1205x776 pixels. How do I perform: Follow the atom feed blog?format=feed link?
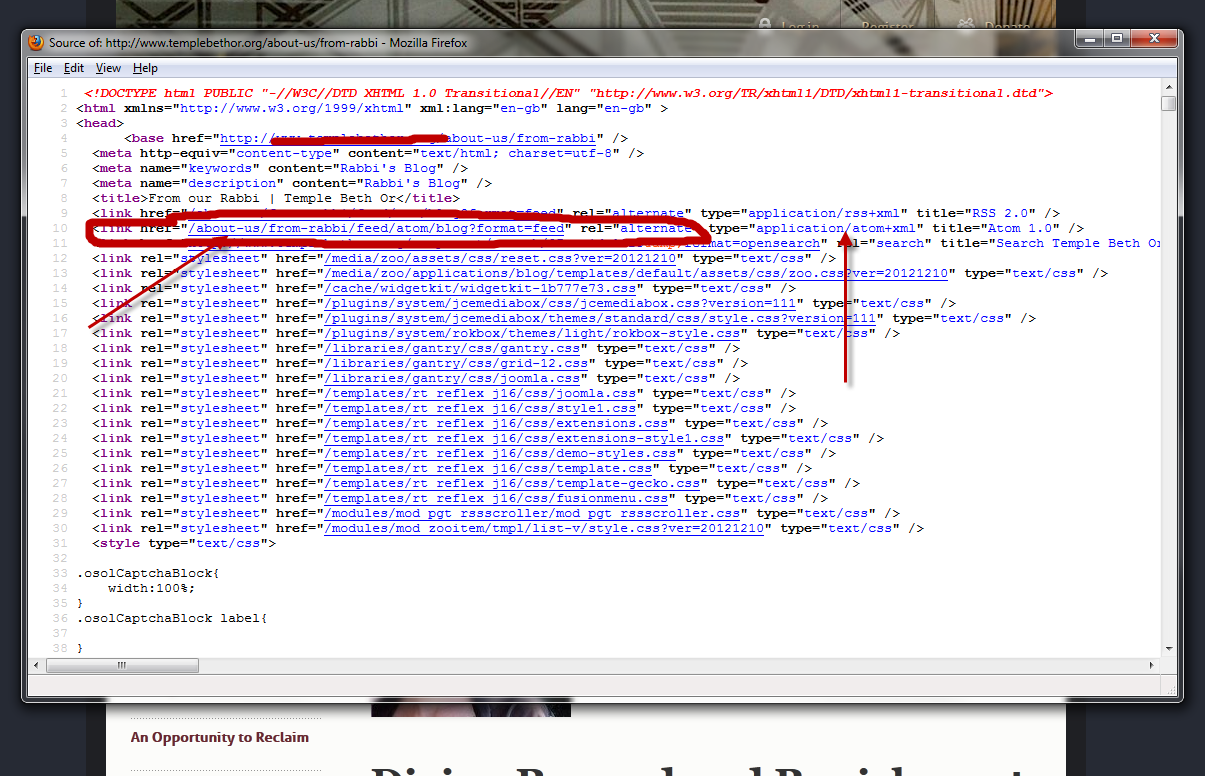tap(377, 228)
